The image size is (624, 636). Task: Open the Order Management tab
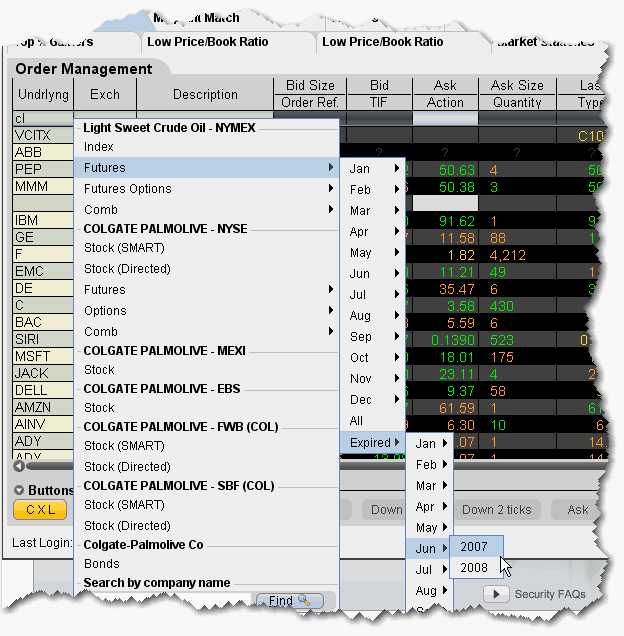coord(83,69)
